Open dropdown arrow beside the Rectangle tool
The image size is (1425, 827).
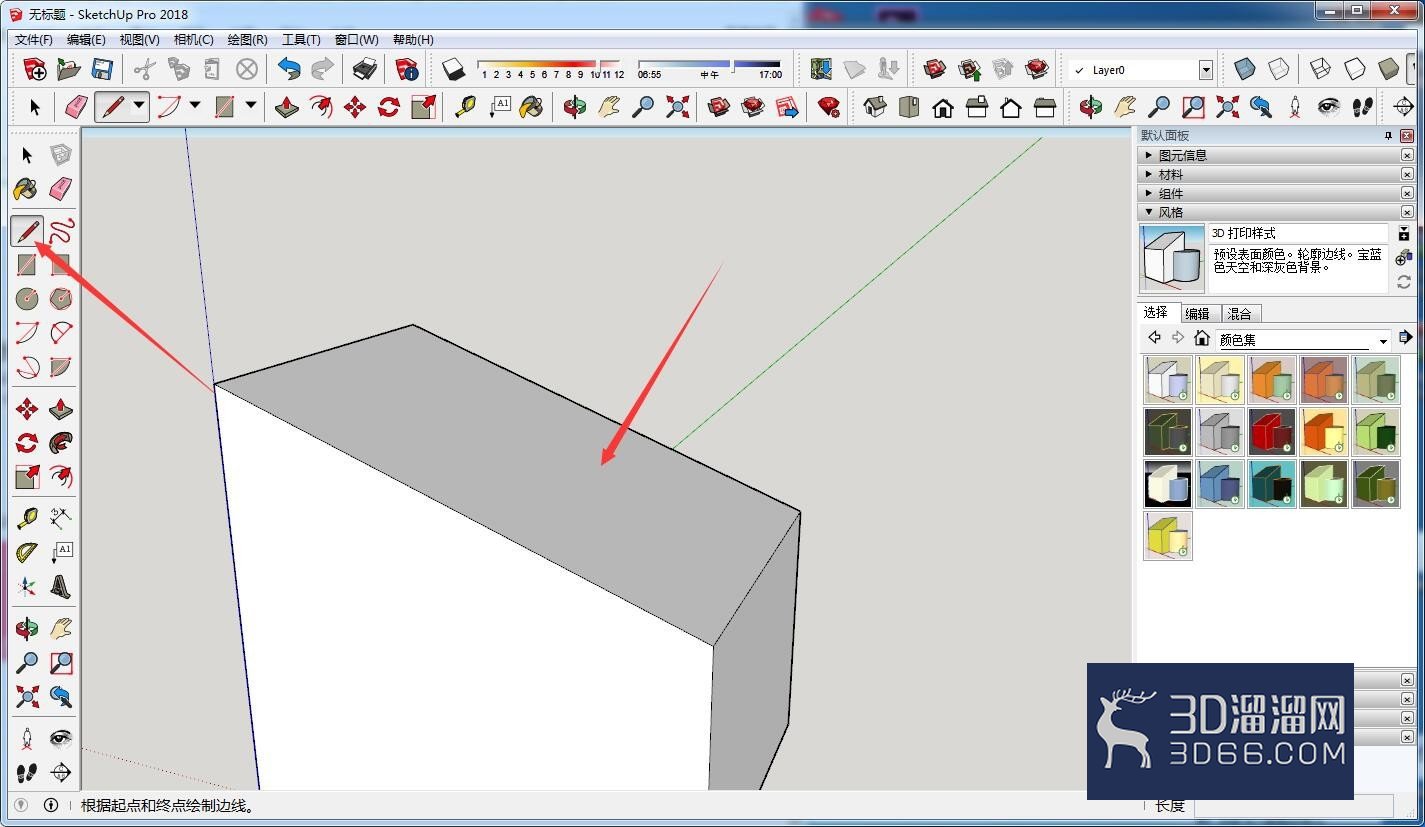tap(250, 106)
